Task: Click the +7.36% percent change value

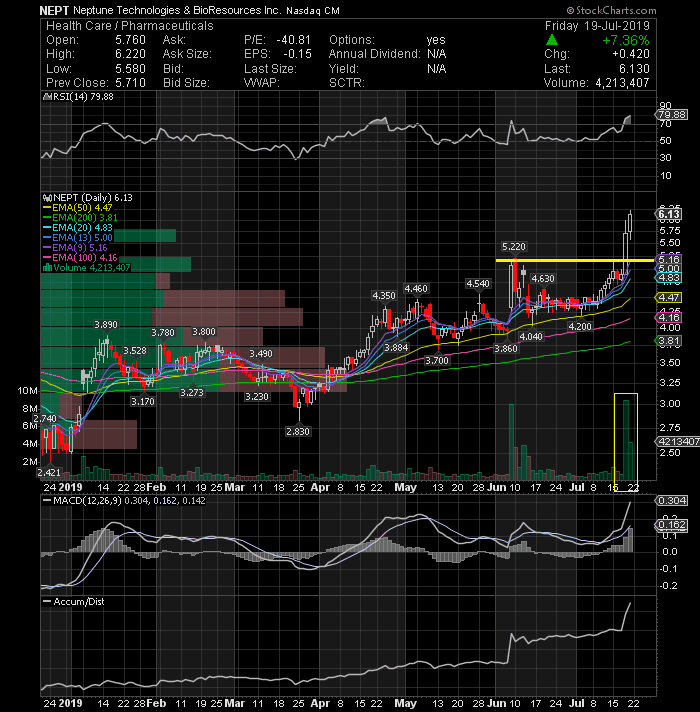Action: 626,40
